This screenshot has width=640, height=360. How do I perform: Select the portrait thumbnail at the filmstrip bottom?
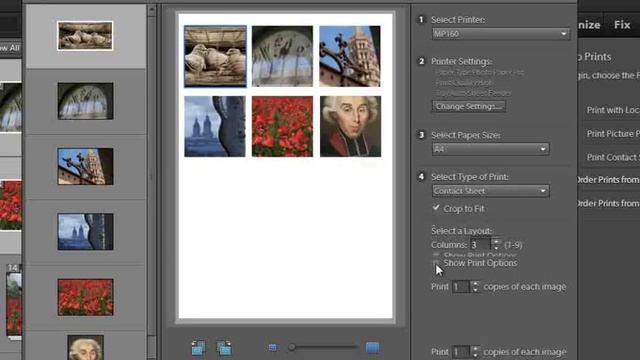(x=85, y=348)
